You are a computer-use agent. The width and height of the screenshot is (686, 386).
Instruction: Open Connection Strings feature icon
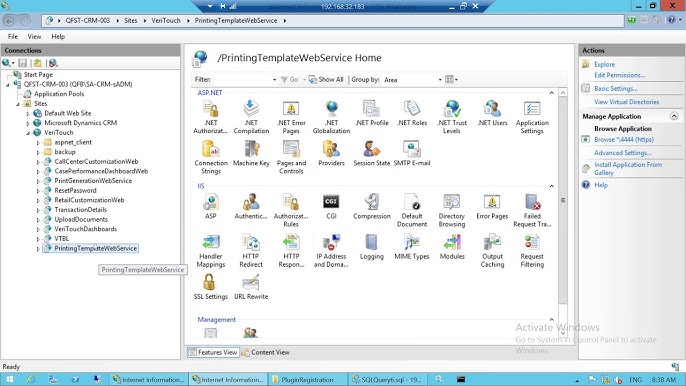point(211,158)
